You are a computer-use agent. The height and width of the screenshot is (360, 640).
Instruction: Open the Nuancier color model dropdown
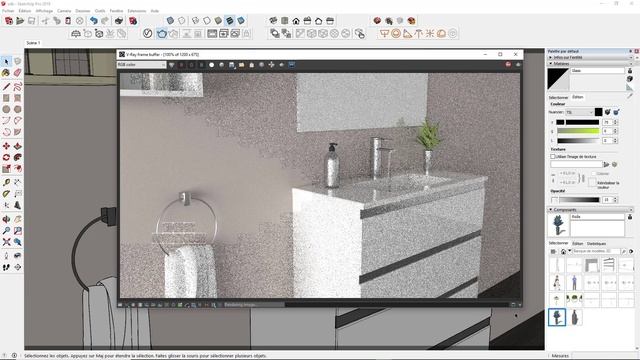[x=579, y=112]
